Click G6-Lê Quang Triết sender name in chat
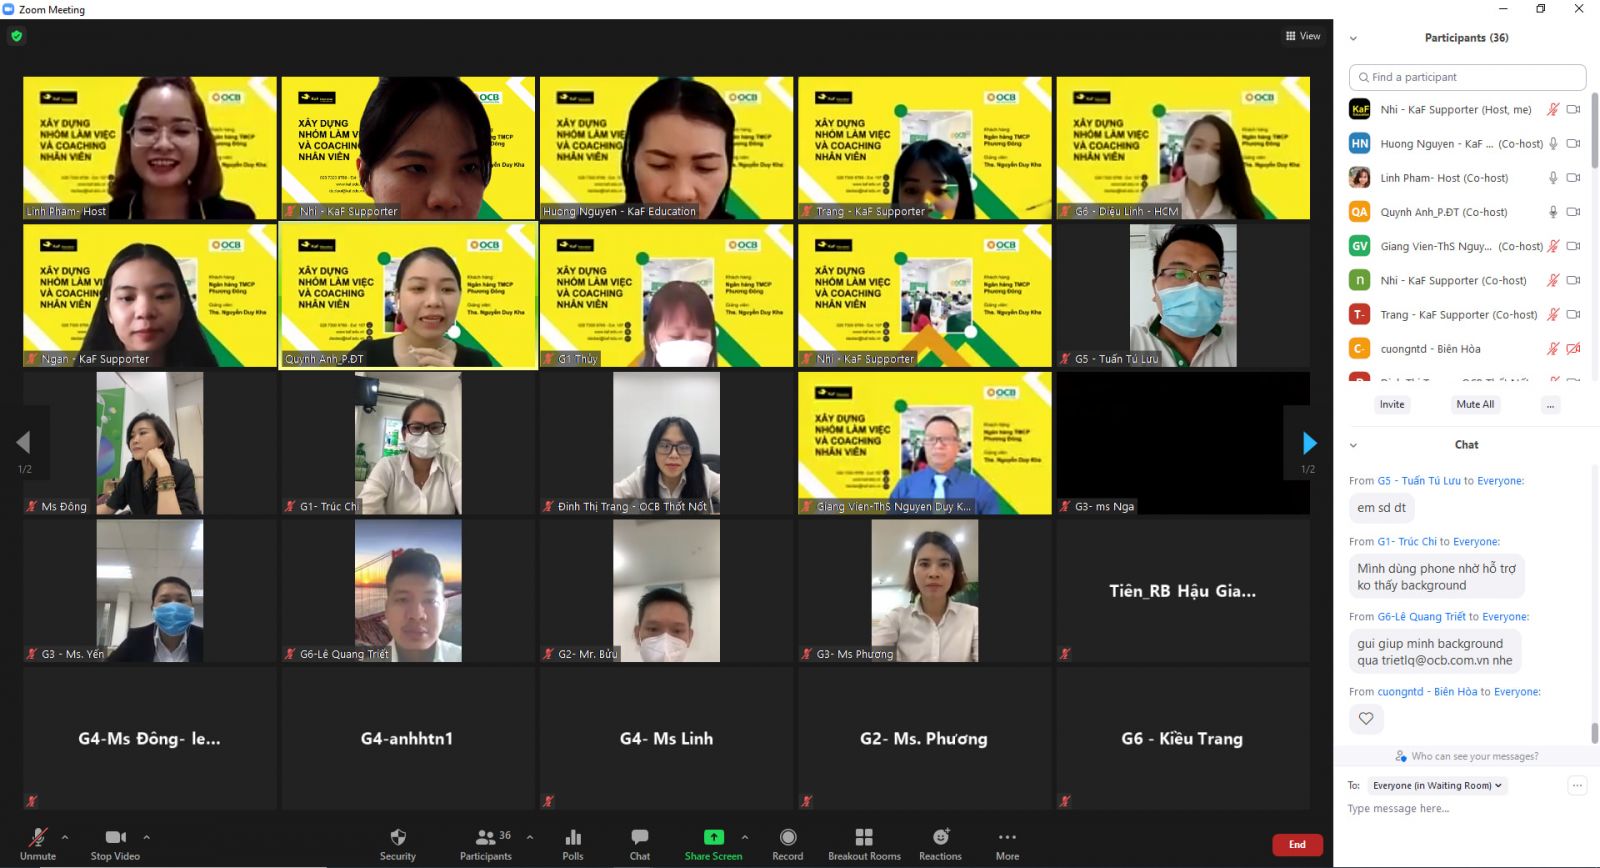This screenshot has width=1600, height=868. tap(1421, 617)
